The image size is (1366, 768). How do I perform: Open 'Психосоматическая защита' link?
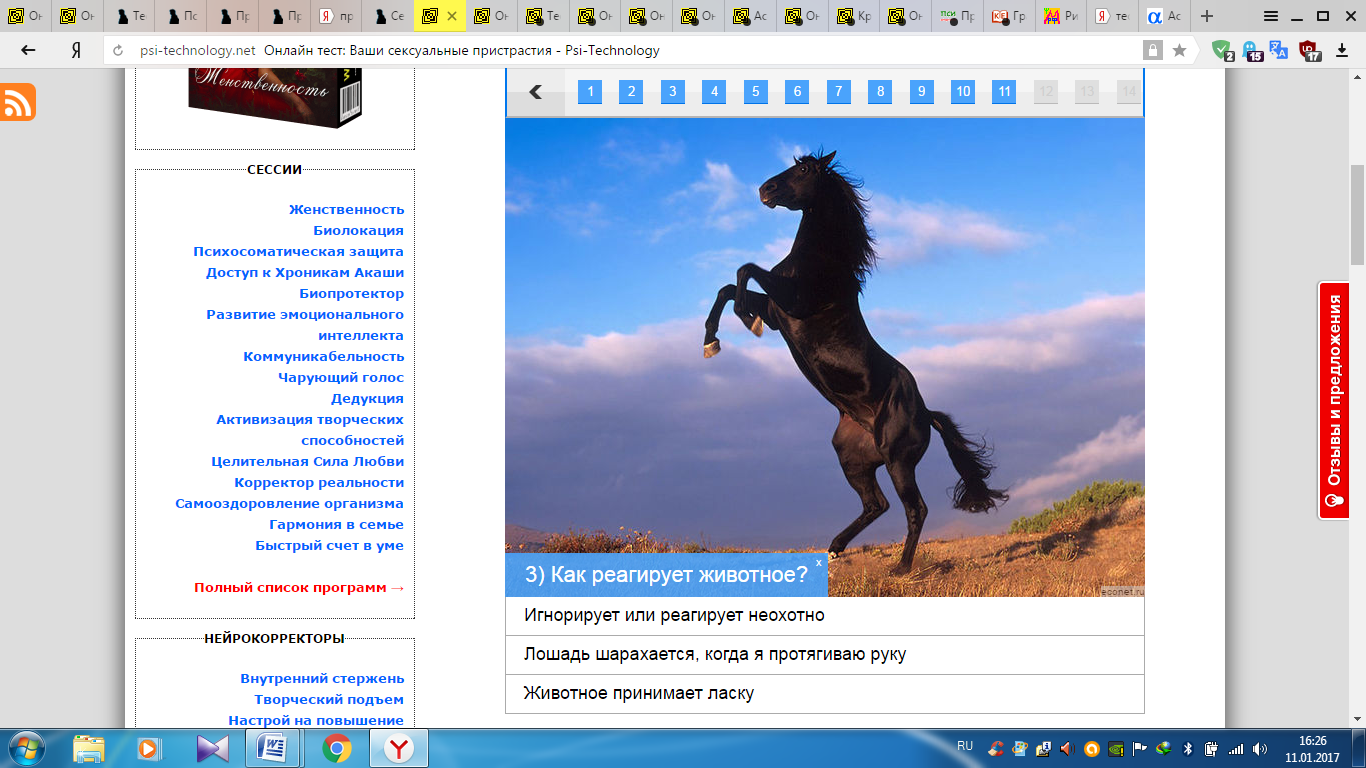tap(298, 251)
